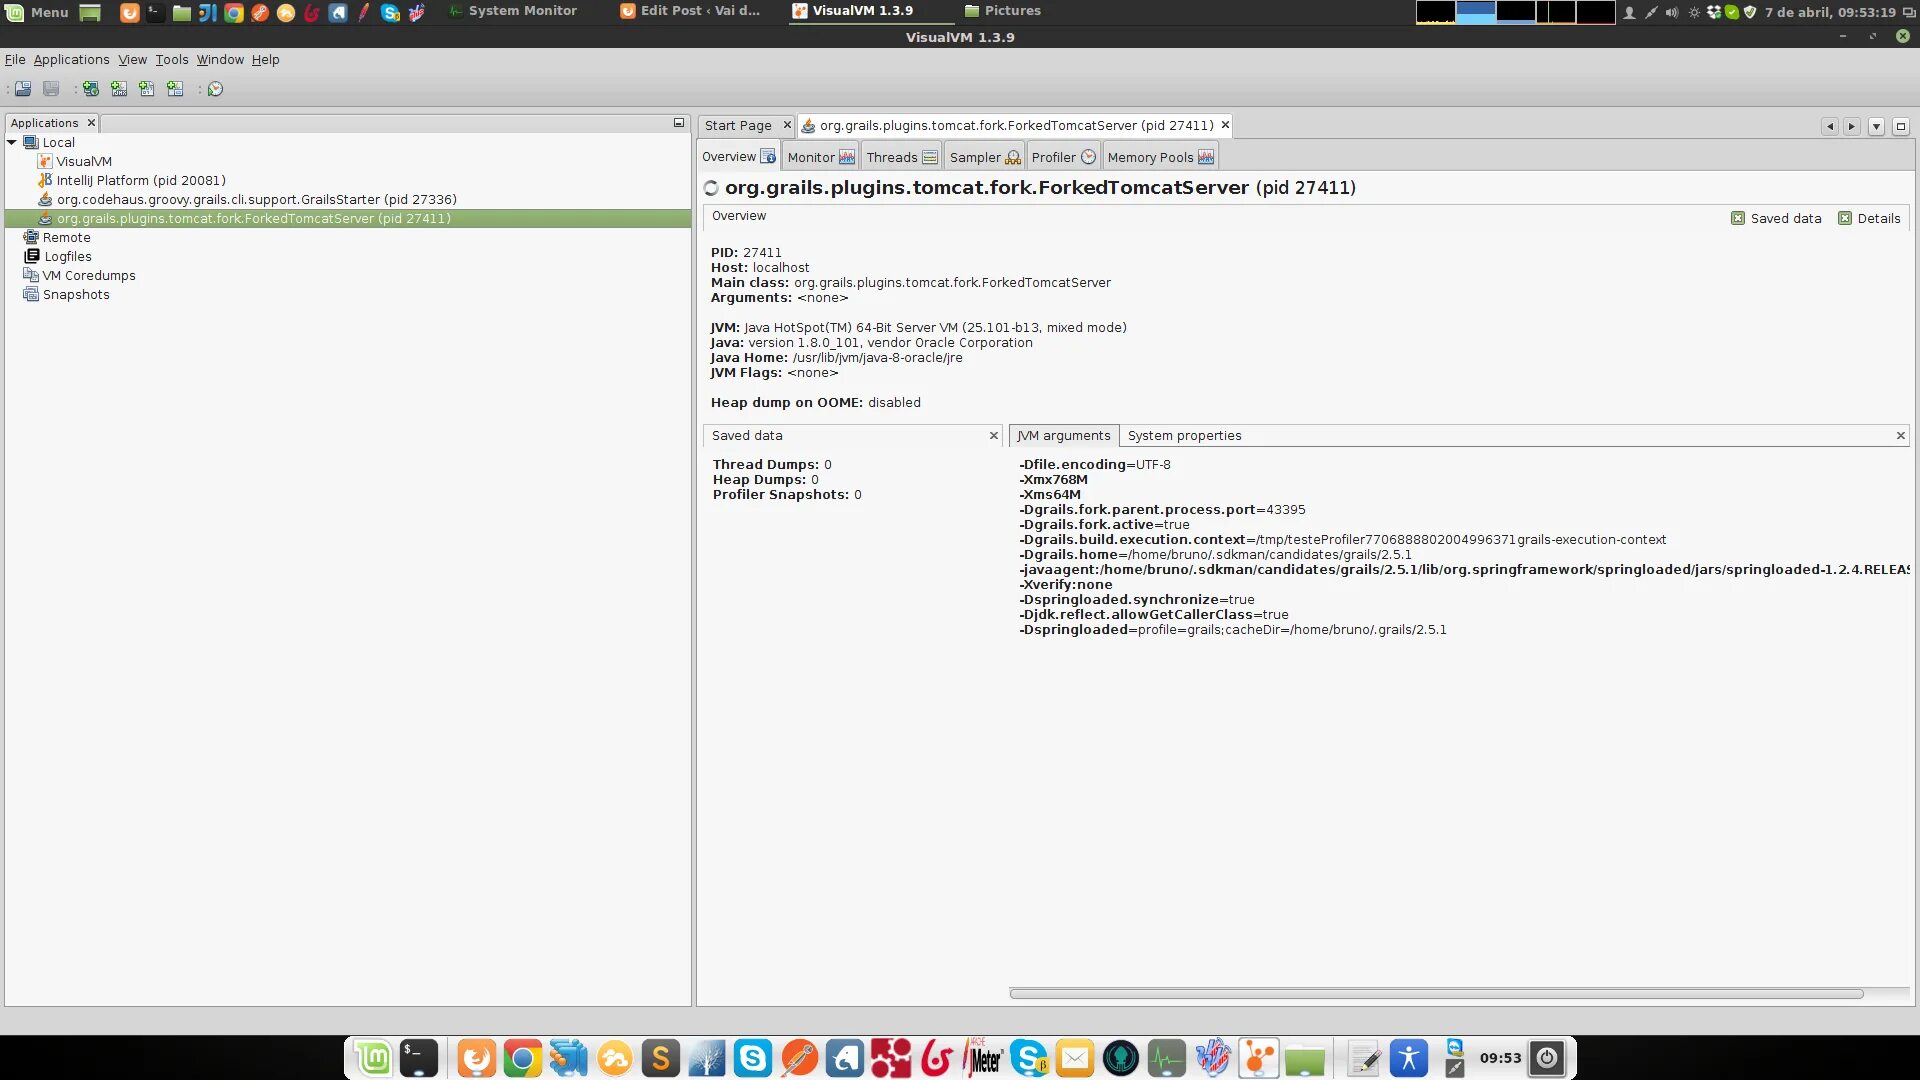
Task: Click Add Remote Host toolbar icon
Action: click(x=91, y=89)
